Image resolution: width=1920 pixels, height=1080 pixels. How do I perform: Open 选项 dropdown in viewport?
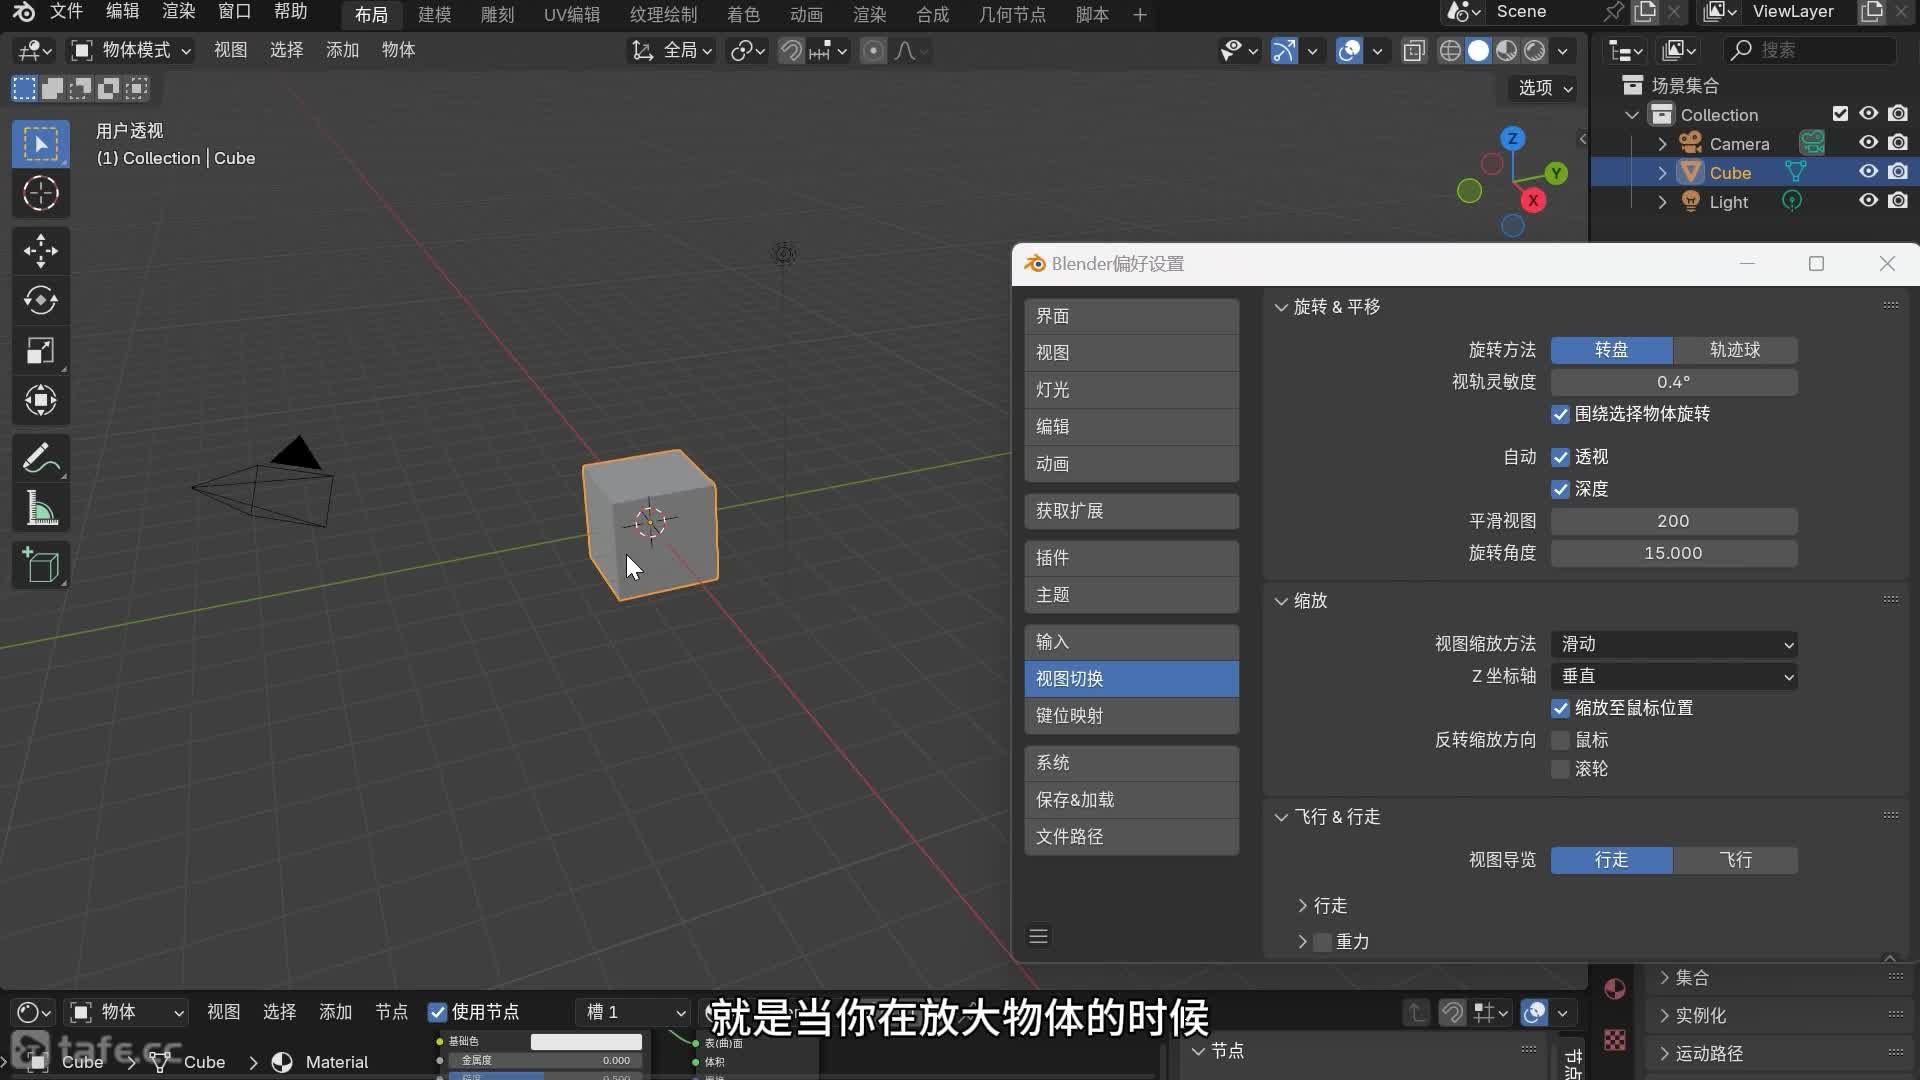click(1544, 88)
